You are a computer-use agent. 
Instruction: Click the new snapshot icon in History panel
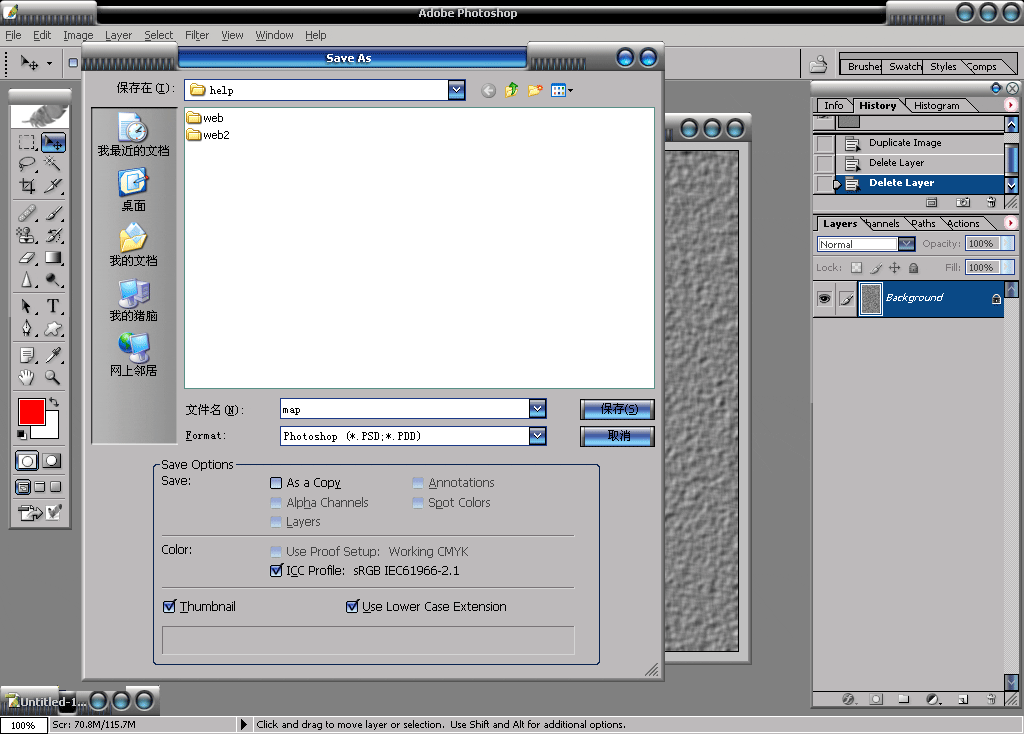[x=963, y=202]
